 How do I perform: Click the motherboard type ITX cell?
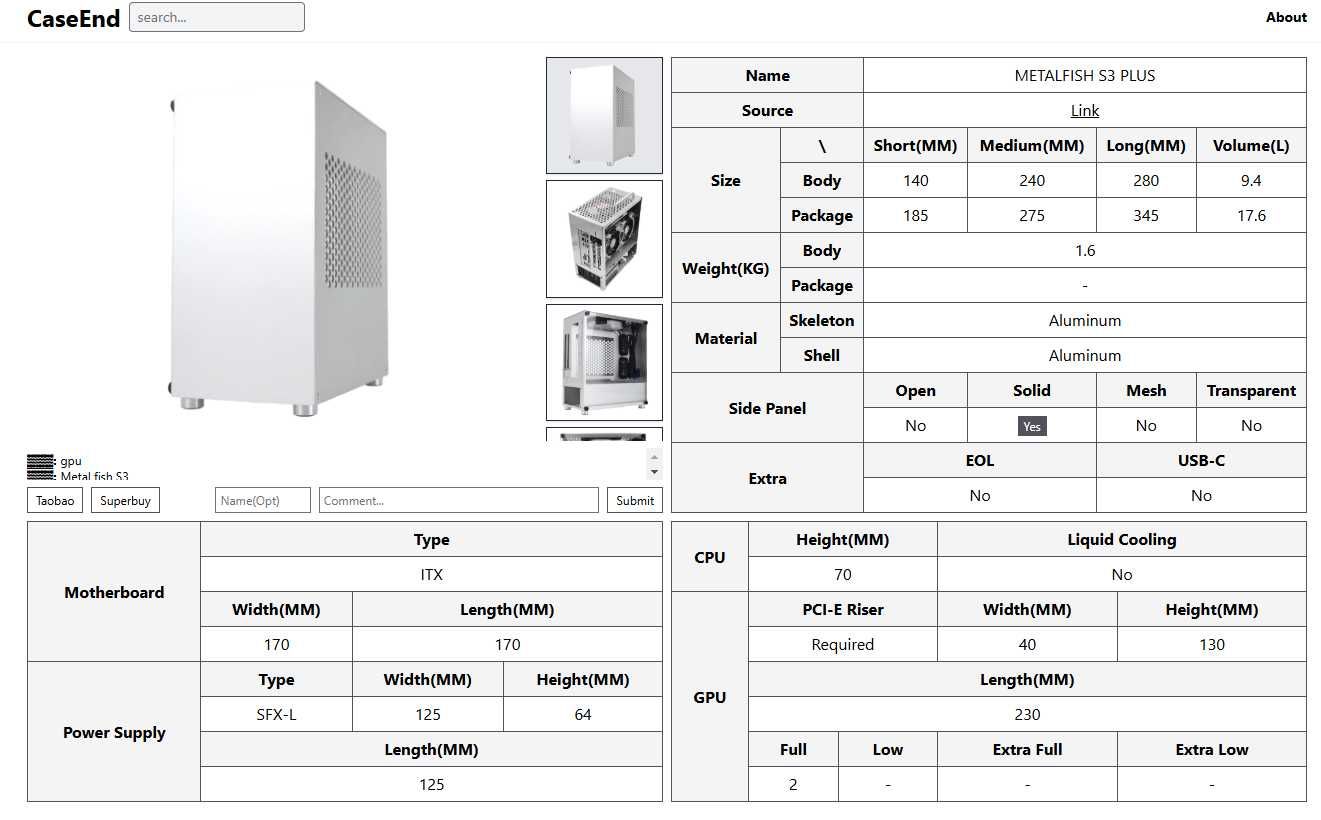click(x=431, y=574)
